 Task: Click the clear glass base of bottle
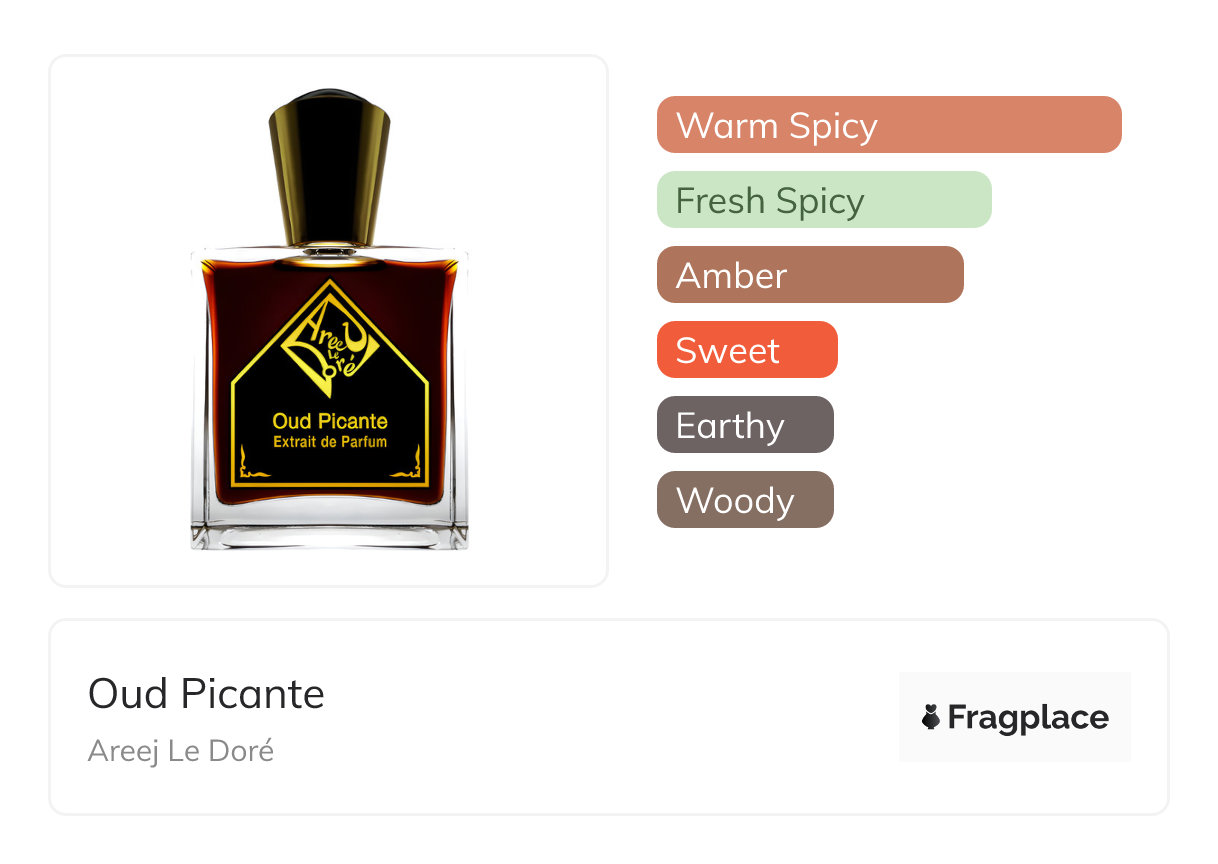[329, 524]
